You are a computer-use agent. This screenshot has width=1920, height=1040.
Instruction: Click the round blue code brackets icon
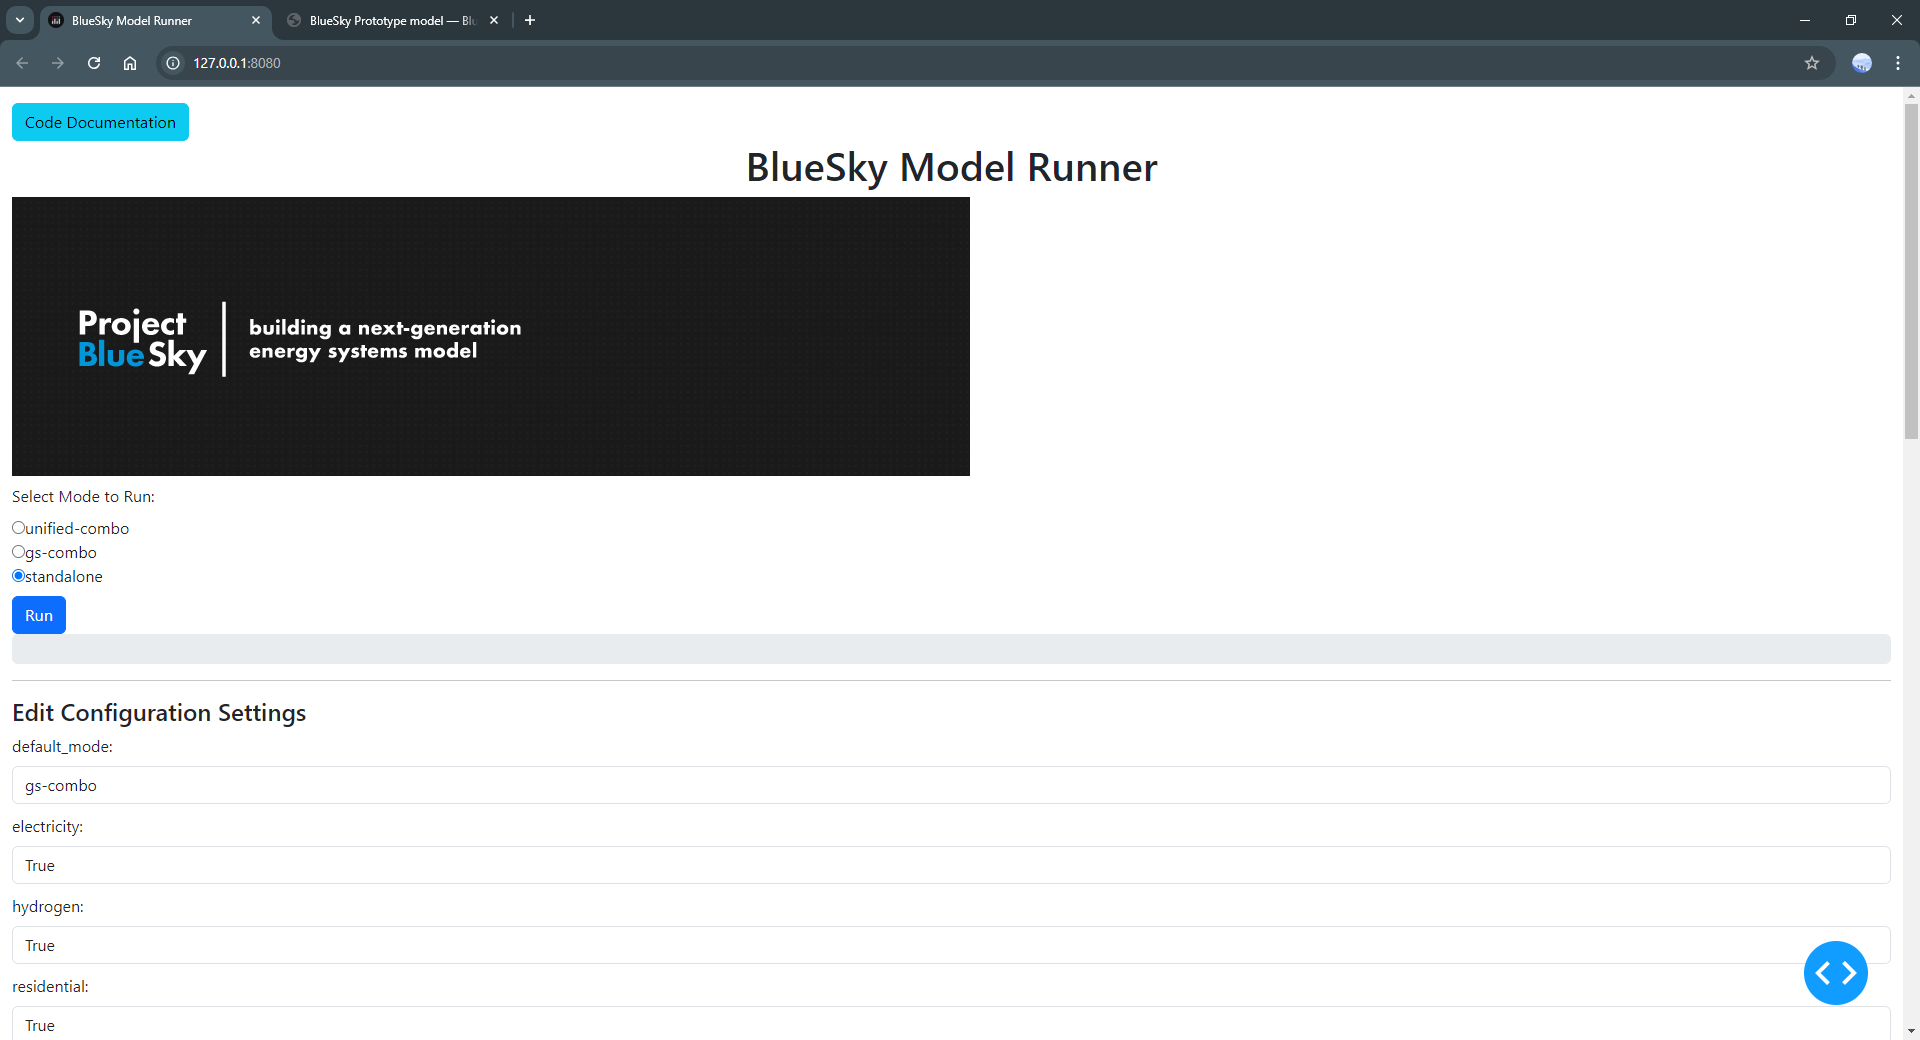click(1836, 973)
